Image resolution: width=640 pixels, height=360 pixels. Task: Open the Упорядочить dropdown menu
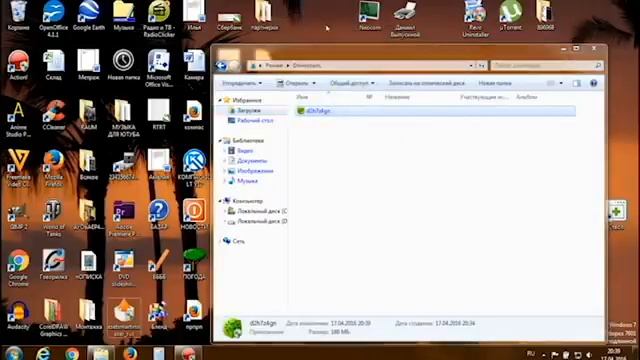pyautogui.click(x=242, y=83)
